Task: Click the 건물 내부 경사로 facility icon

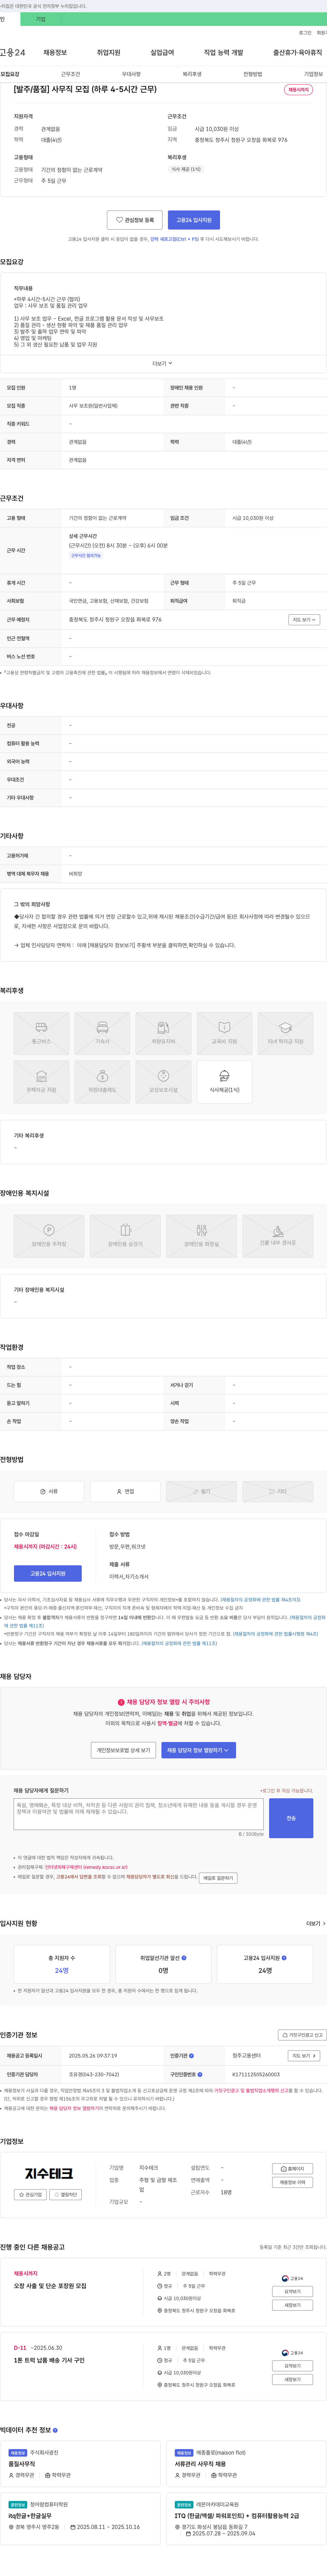Action: tap(278, 1236)
